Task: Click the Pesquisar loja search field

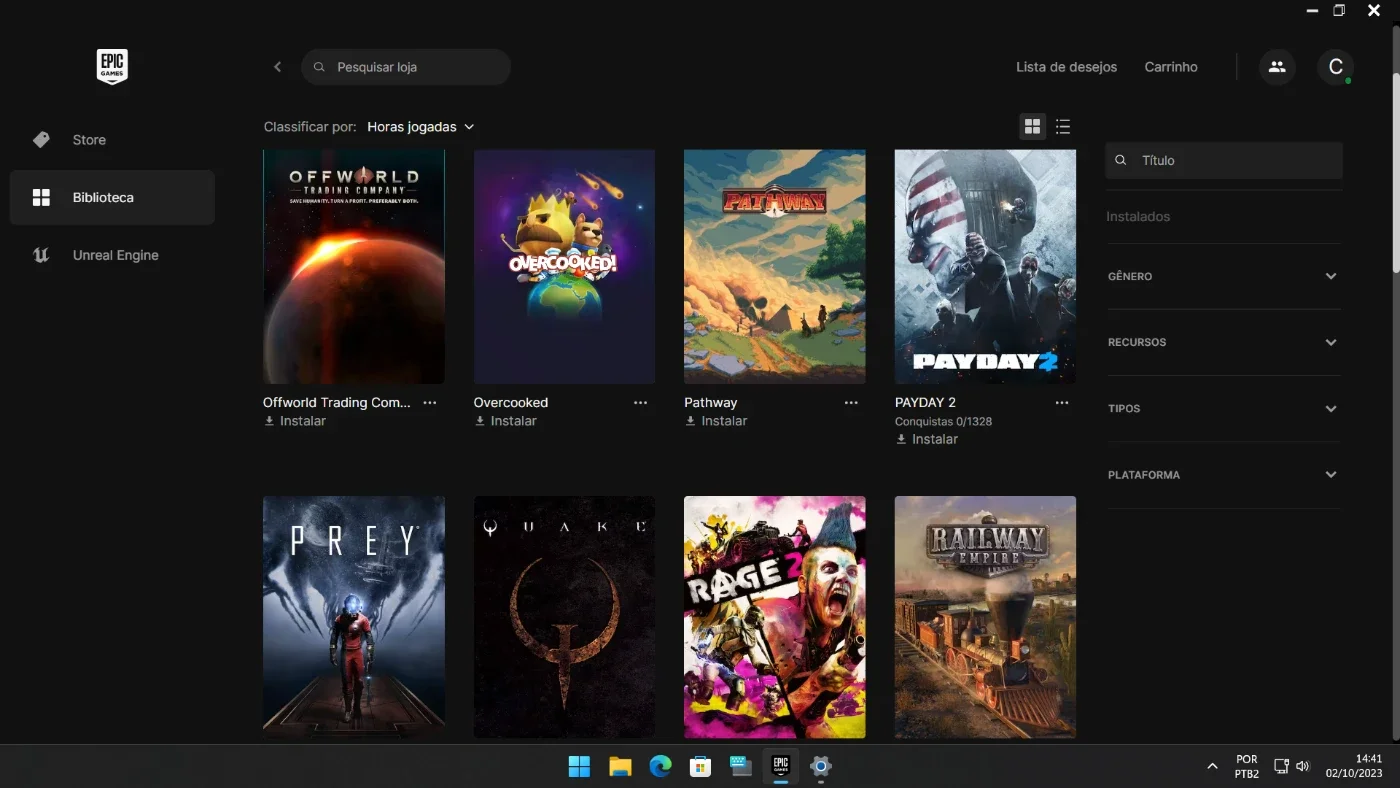Action: coord(406,67)
